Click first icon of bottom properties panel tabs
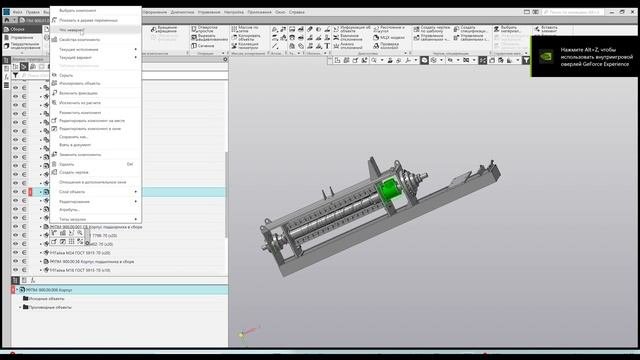Viewport: 640px width, 360px height. pyautogui.click(x=15, y=280)
